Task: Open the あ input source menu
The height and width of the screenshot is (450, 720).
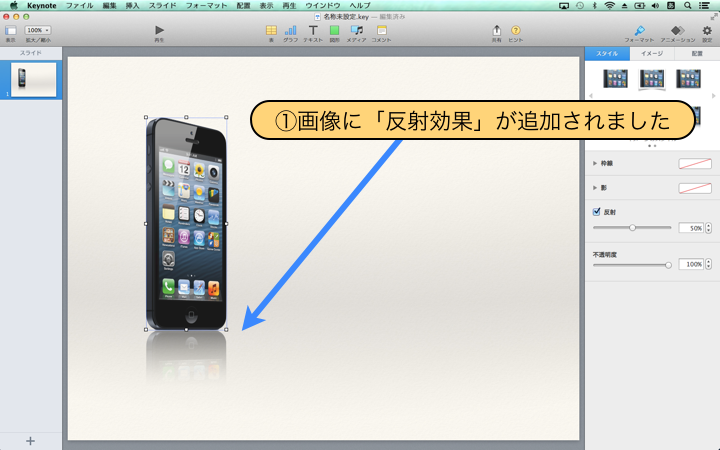Action: click(671, 6)
